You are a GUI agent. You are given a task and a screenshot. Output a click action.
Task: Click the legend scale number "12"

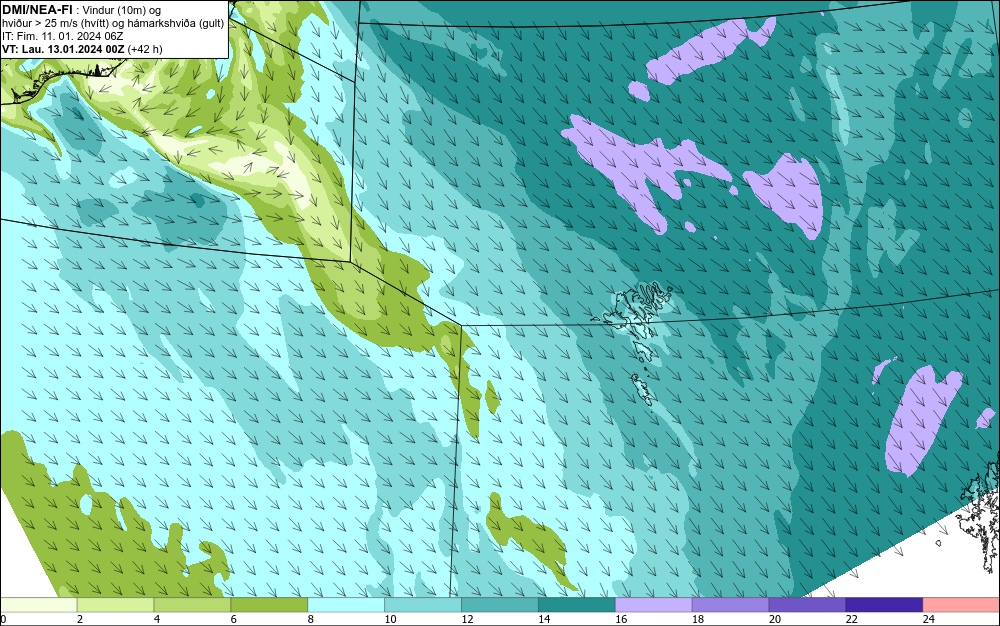tap(467, 619)
